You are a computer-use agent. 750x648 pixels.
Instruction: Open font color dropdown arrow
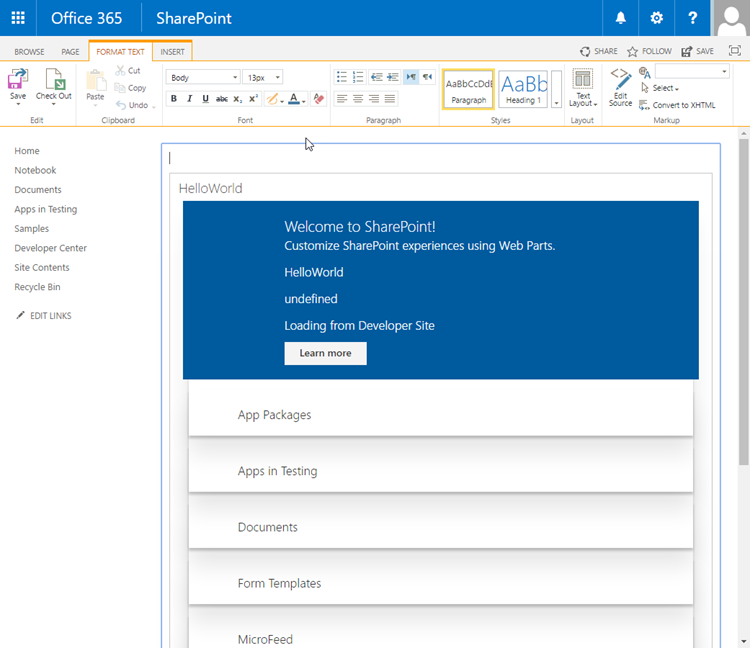[304, 100]
